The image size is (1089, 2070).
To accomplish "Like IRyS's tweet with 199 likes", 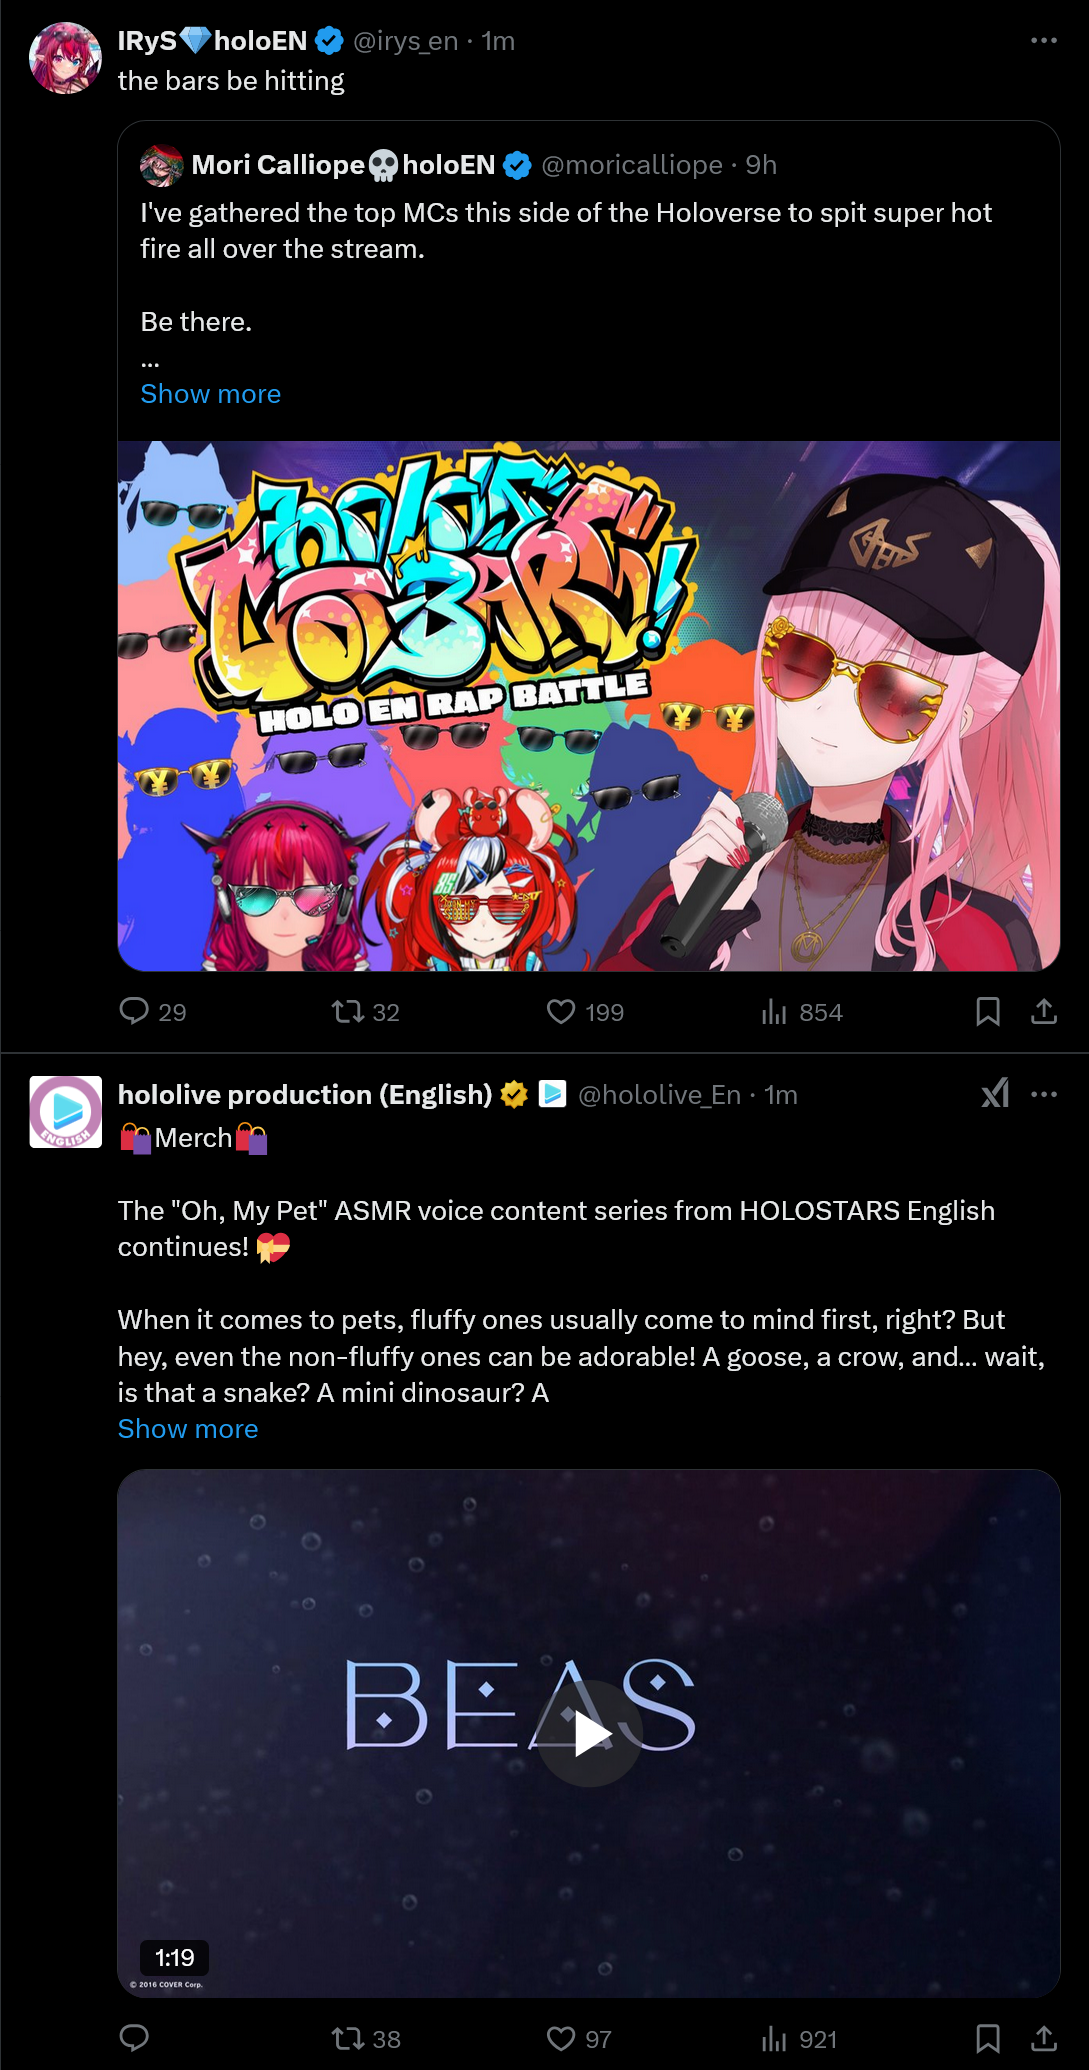I will pyautogui.click(x=585, y=1012).
